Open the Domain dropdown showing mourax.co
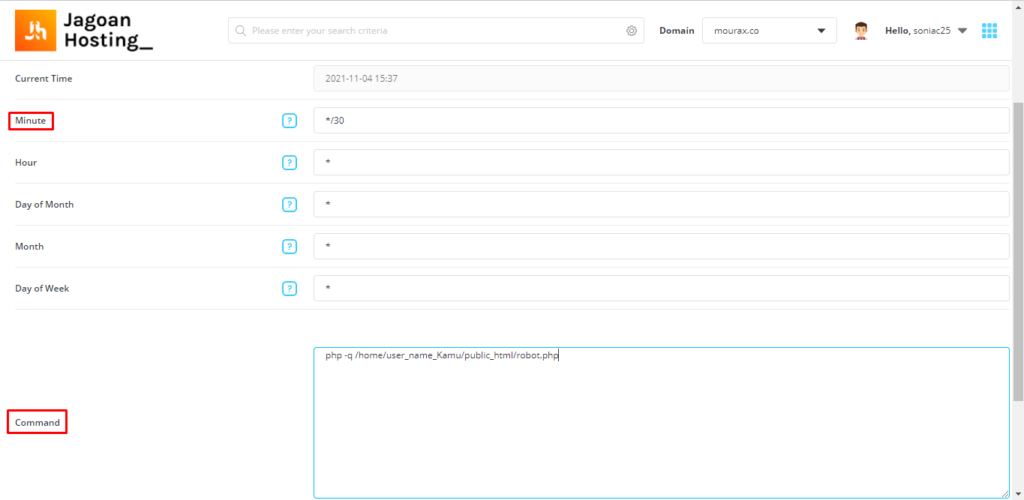The width and height of the screenshot is (1024, 500). tap(769, 31)
